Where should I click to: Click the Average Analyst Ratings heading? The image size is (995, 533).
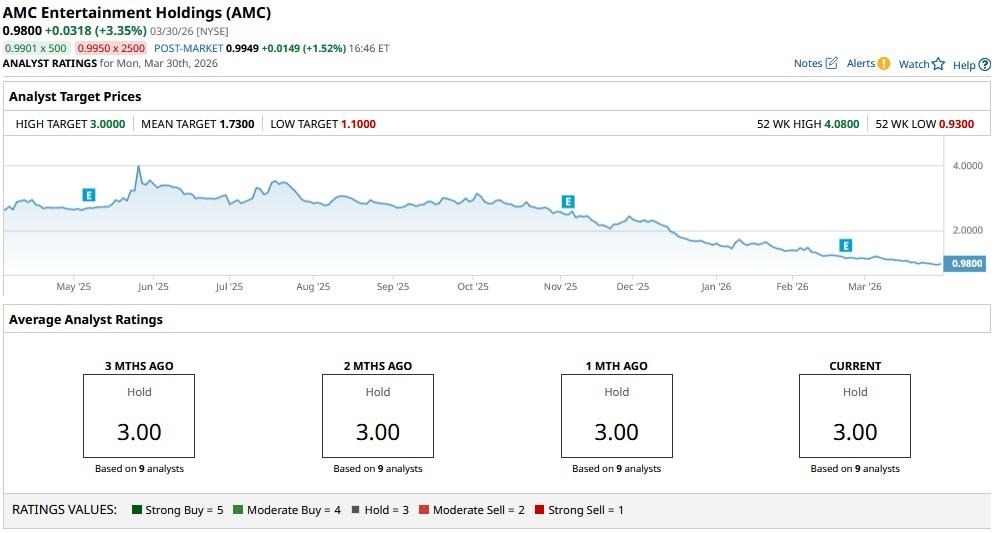(x=86, y=320)
